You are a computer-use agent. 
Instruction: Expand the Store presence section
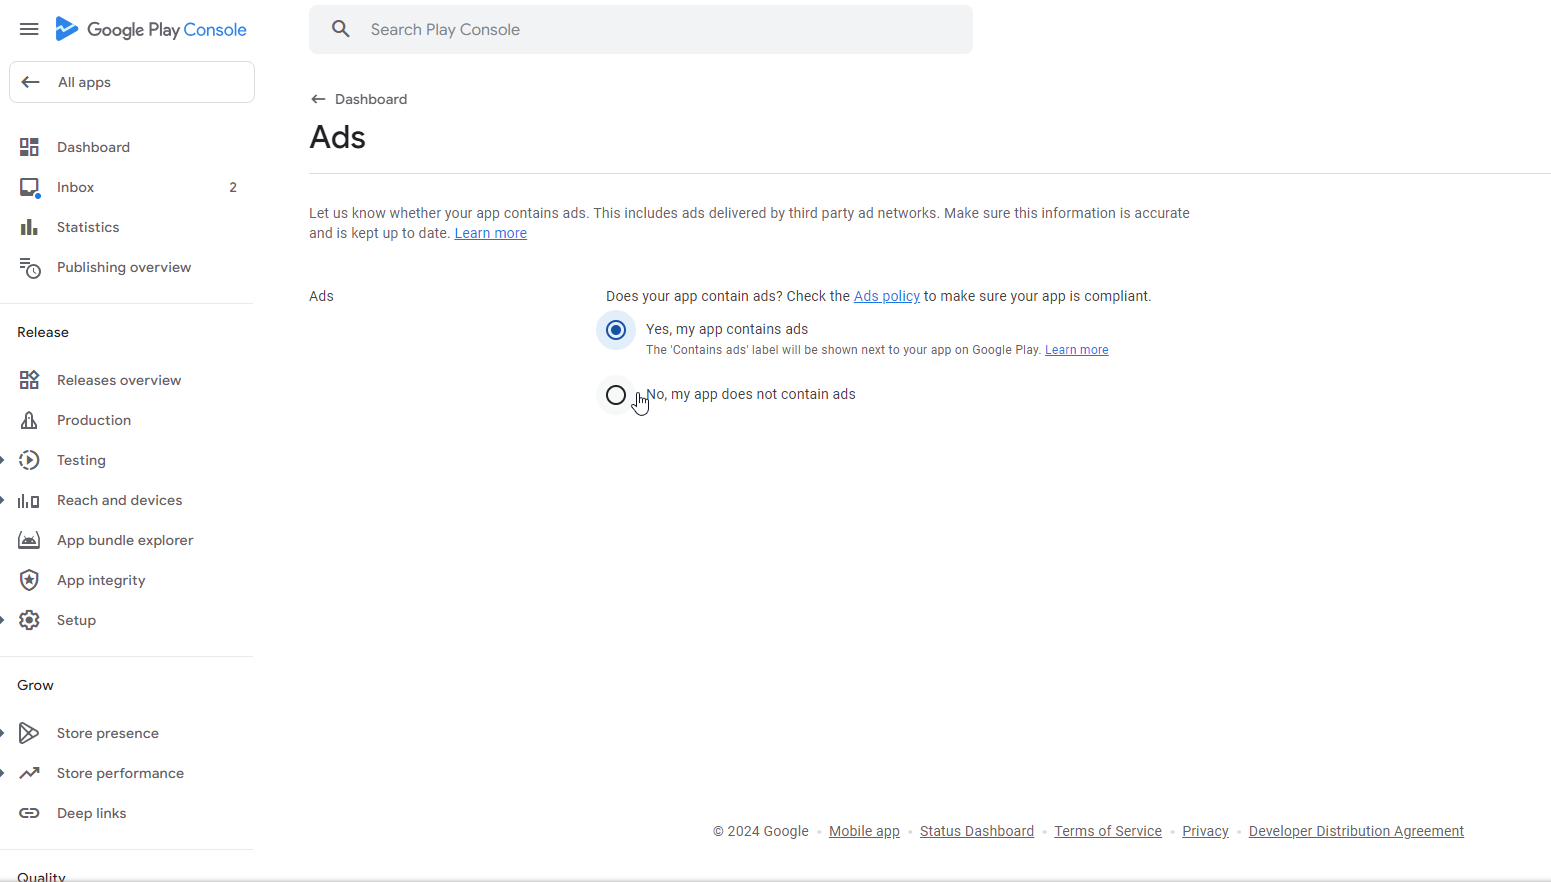pos(107,732)
